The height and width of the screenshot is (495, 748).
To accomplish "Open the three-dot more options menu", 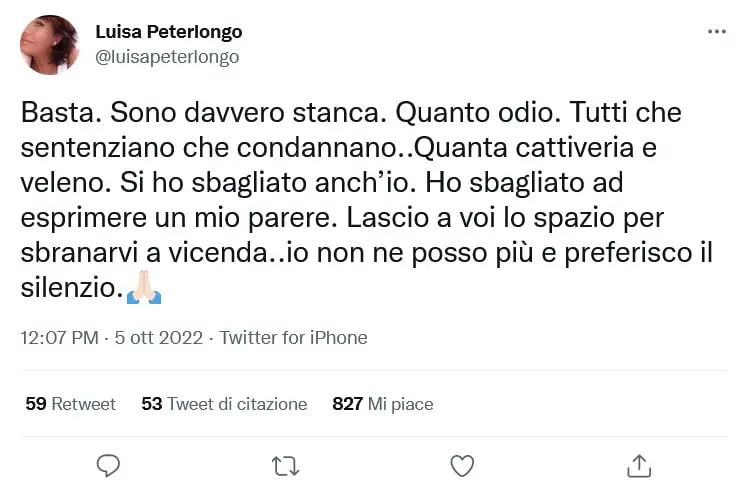I will coord(716,32).
